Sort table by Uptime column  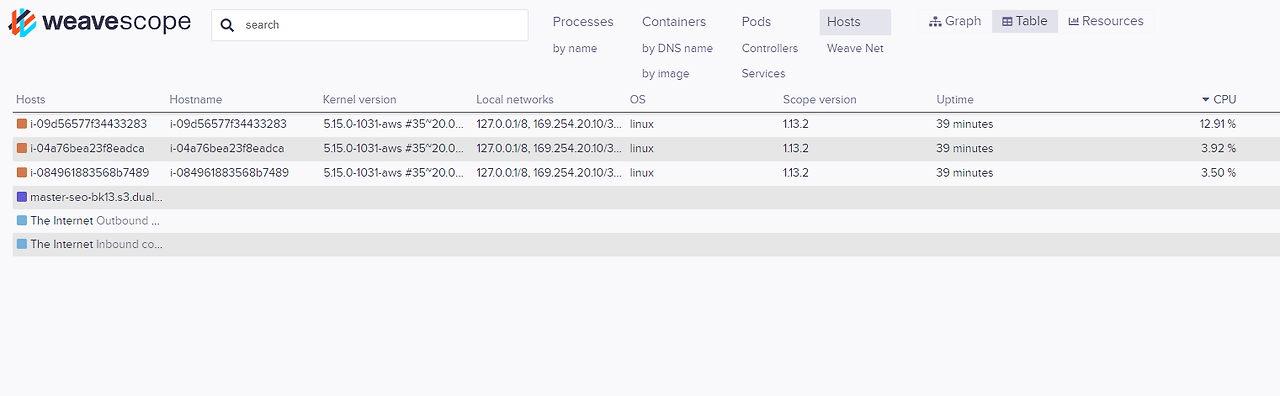[955, 100]
